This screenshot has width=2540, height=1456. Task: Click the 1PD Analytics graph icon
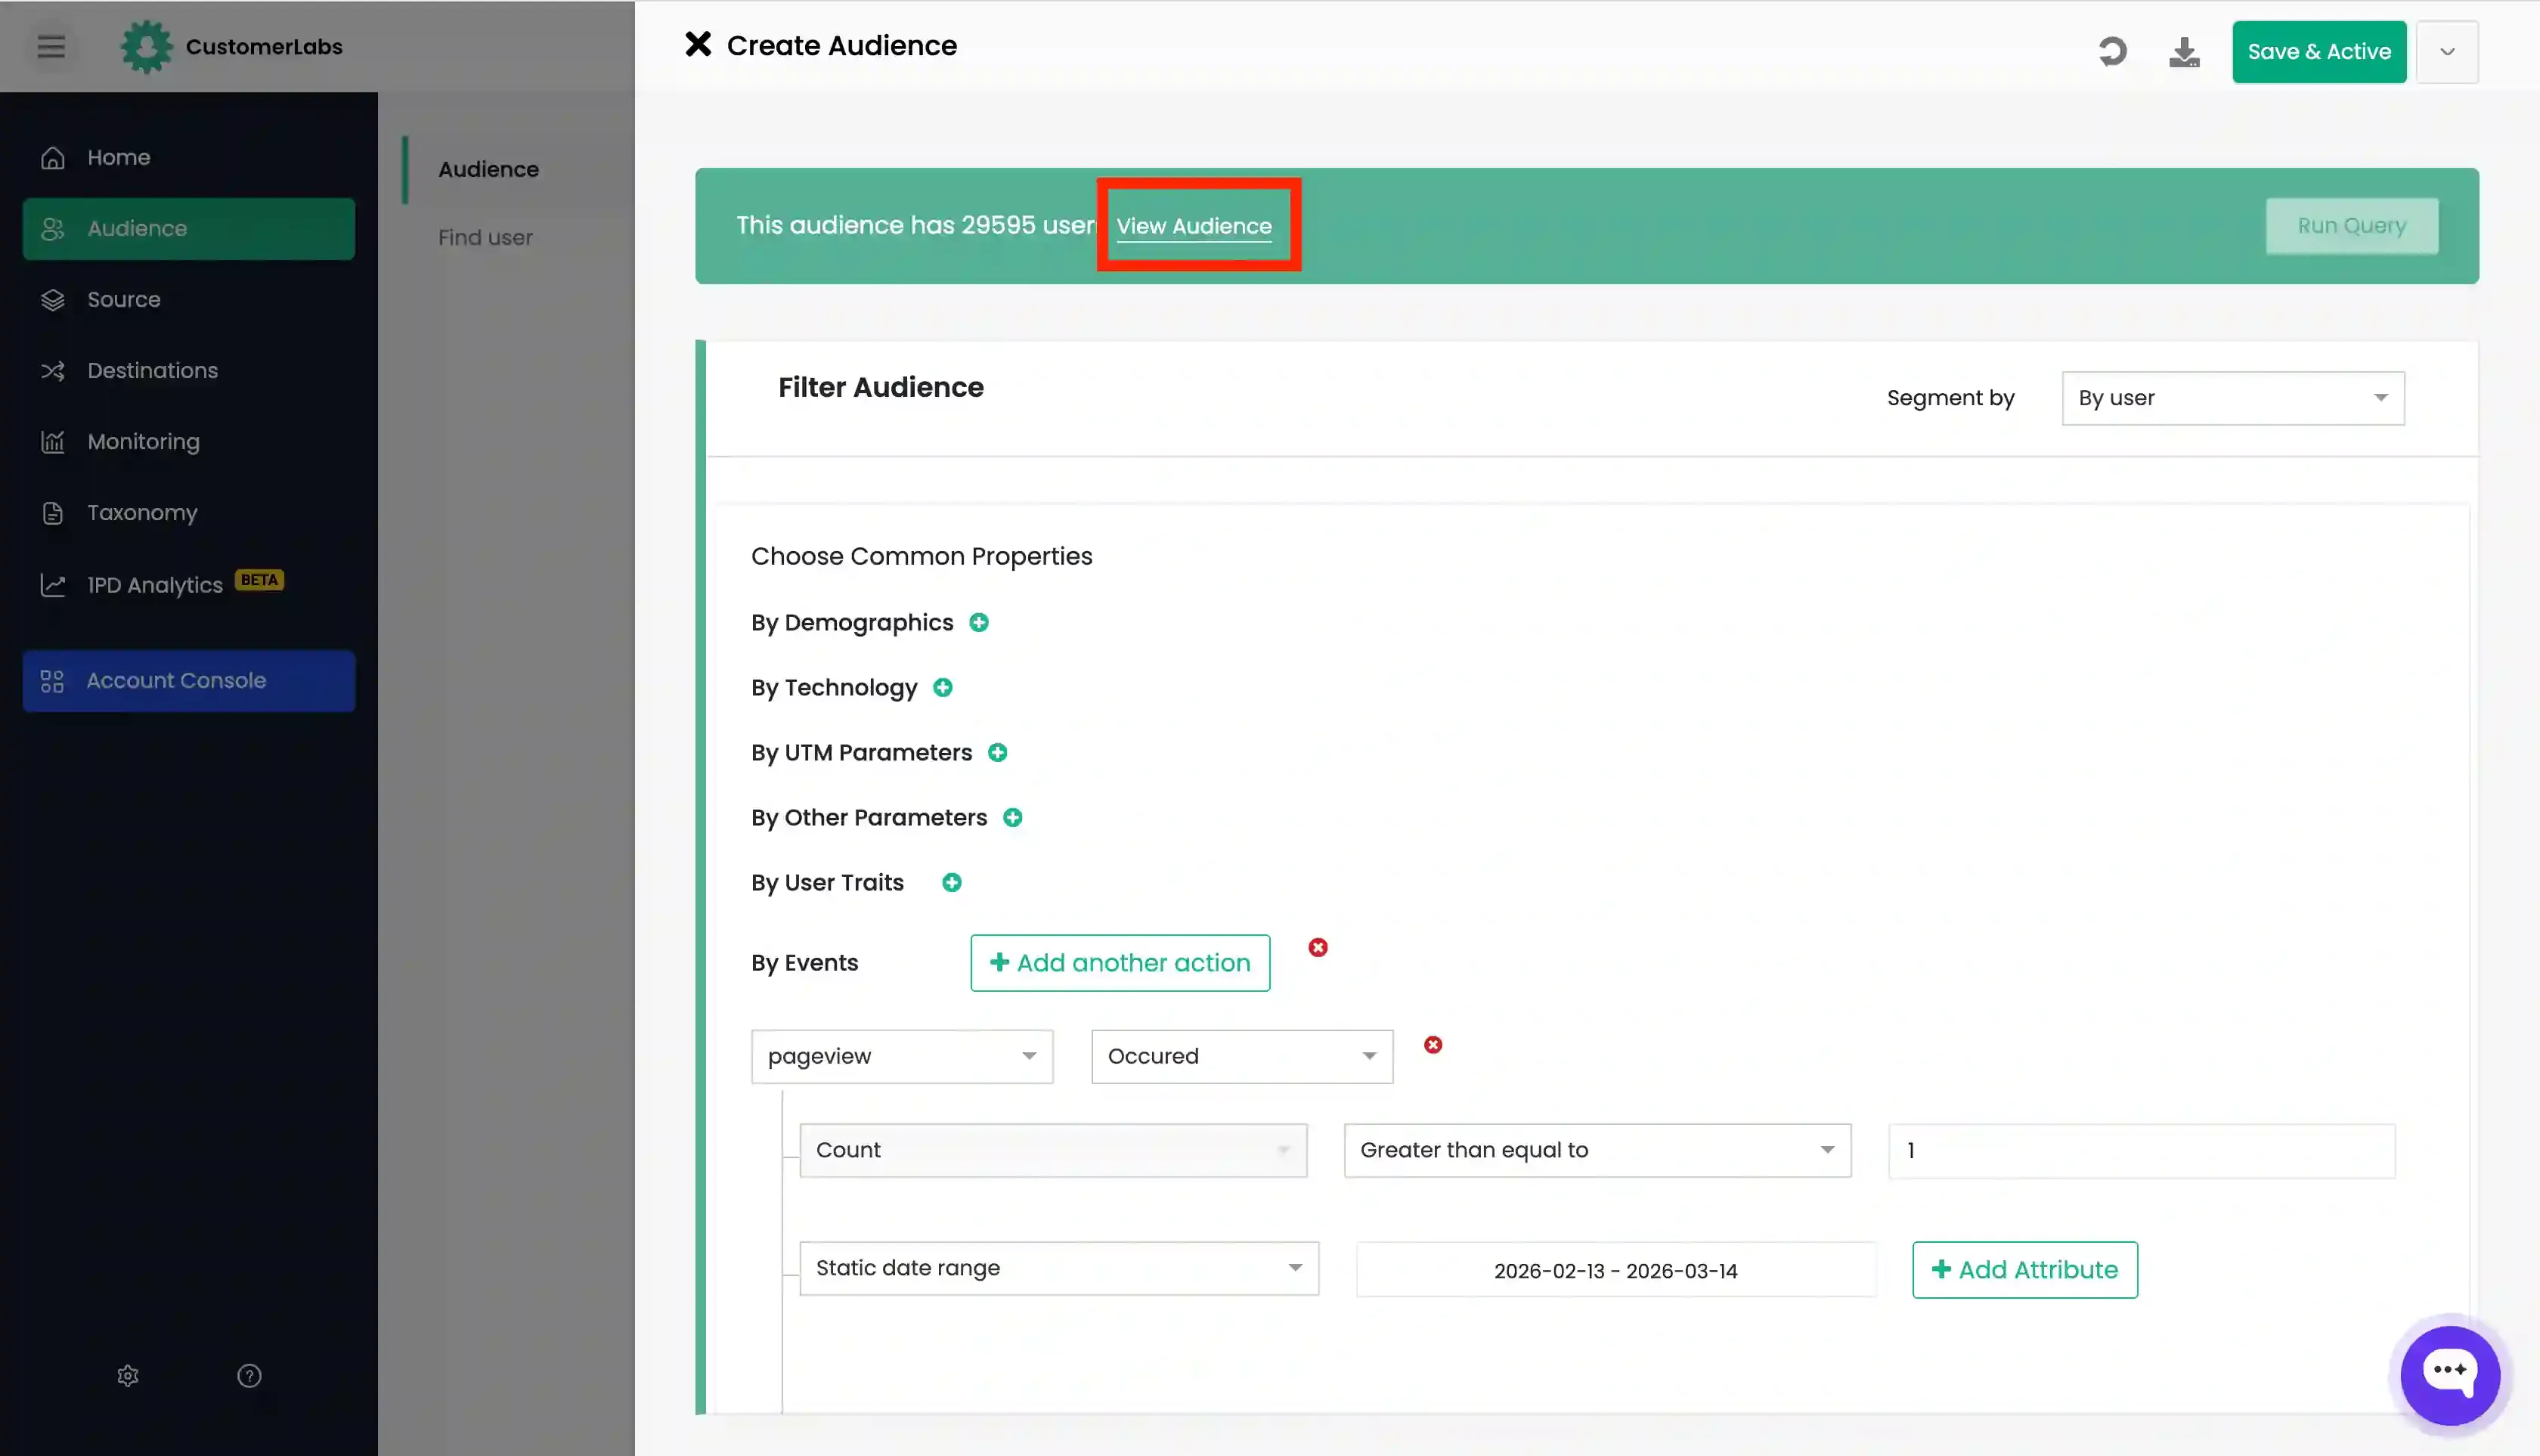click(53, 584)
